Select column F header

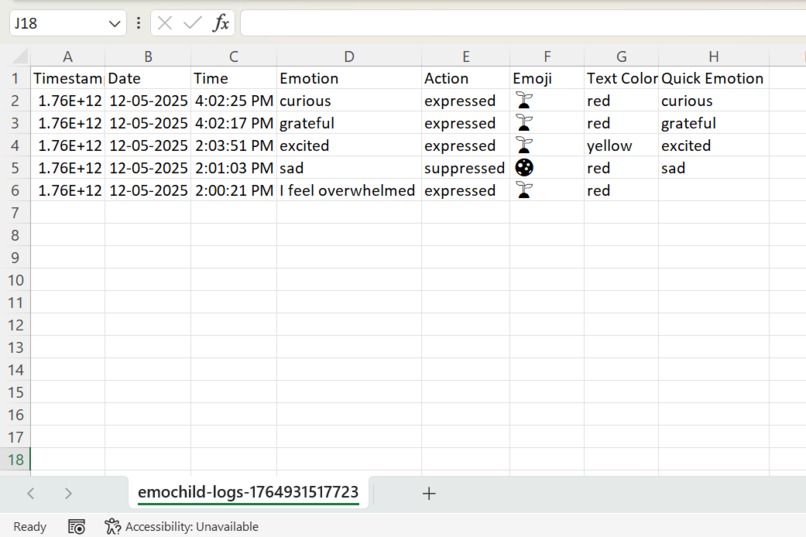[x=547, y=57]
